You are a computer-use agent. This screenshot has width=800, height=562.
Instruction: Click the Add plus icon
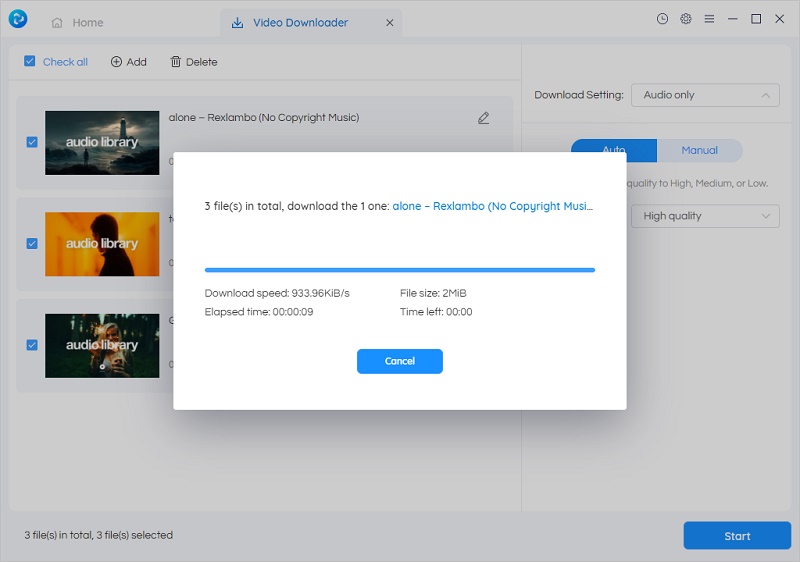click(x=116, y=62)
